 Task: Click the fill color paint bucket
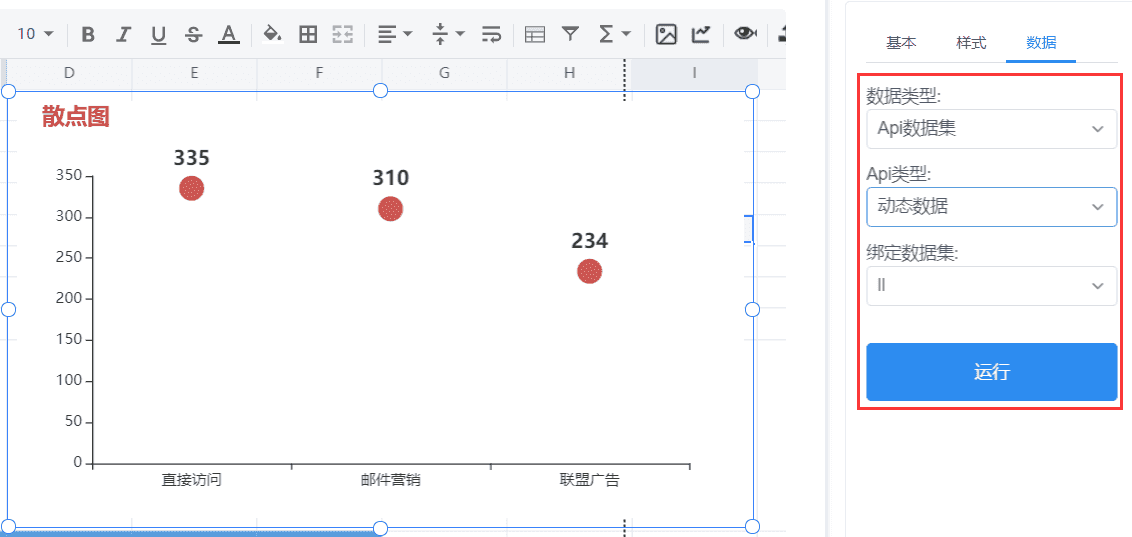pyautogui.click(x=271, y=35)
